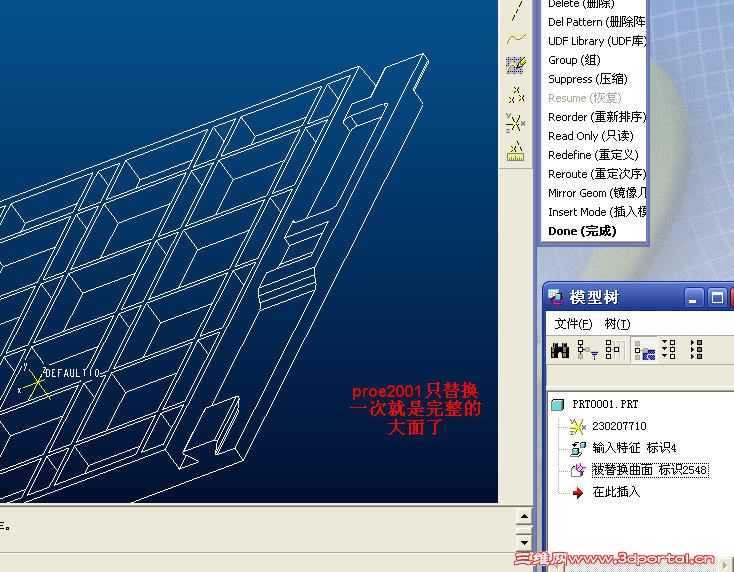Expand all model tree nodes
This screenshot has width=734, height=572.
(x=669, y=350)
